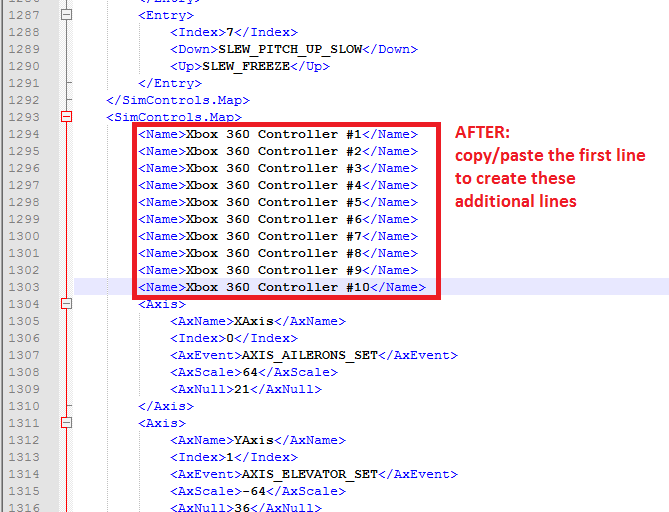Collapse the Axis fold marker on line 1304
This screenshot has height=512, width=669.
[x=67, y=304]
